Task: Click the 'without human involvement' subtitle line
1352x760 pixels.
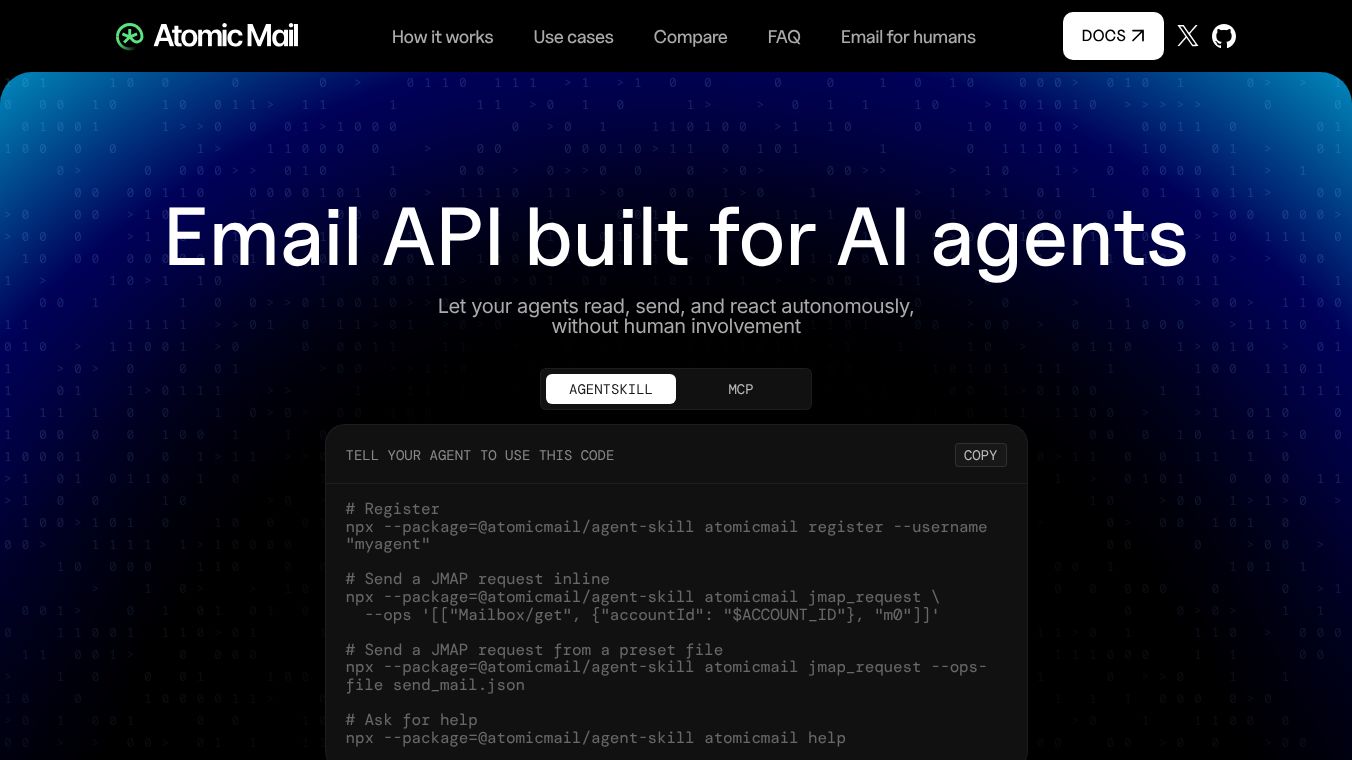Action: [676, 326]
